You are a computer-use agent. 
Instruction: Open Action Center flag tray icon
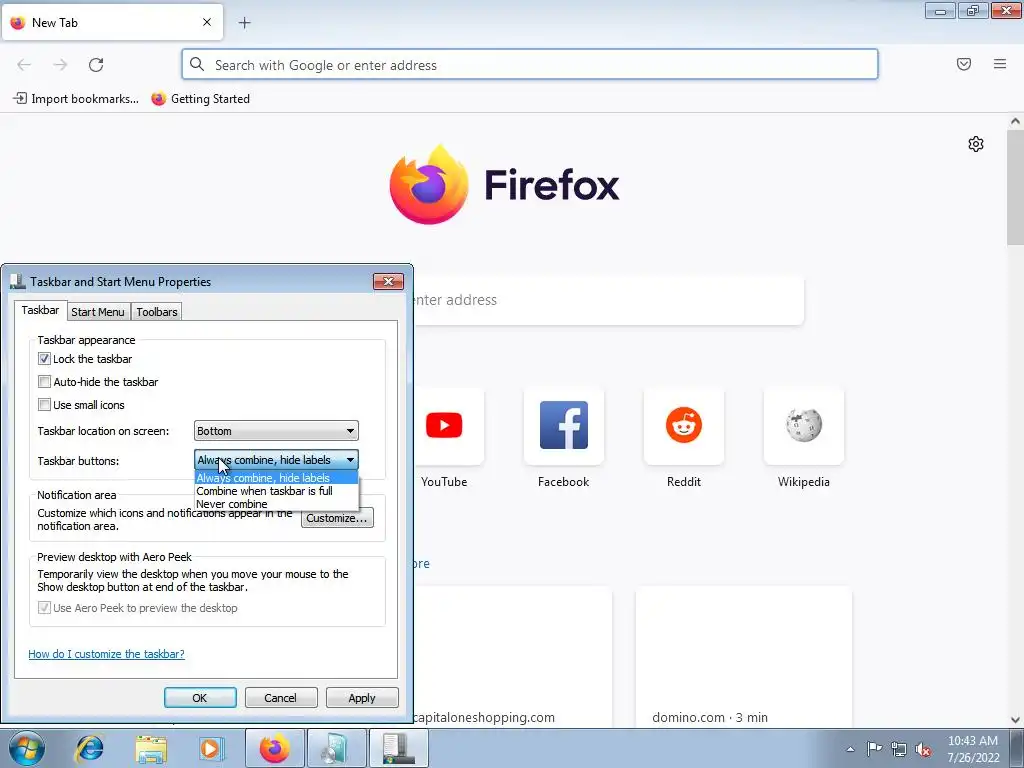(874, 748)
